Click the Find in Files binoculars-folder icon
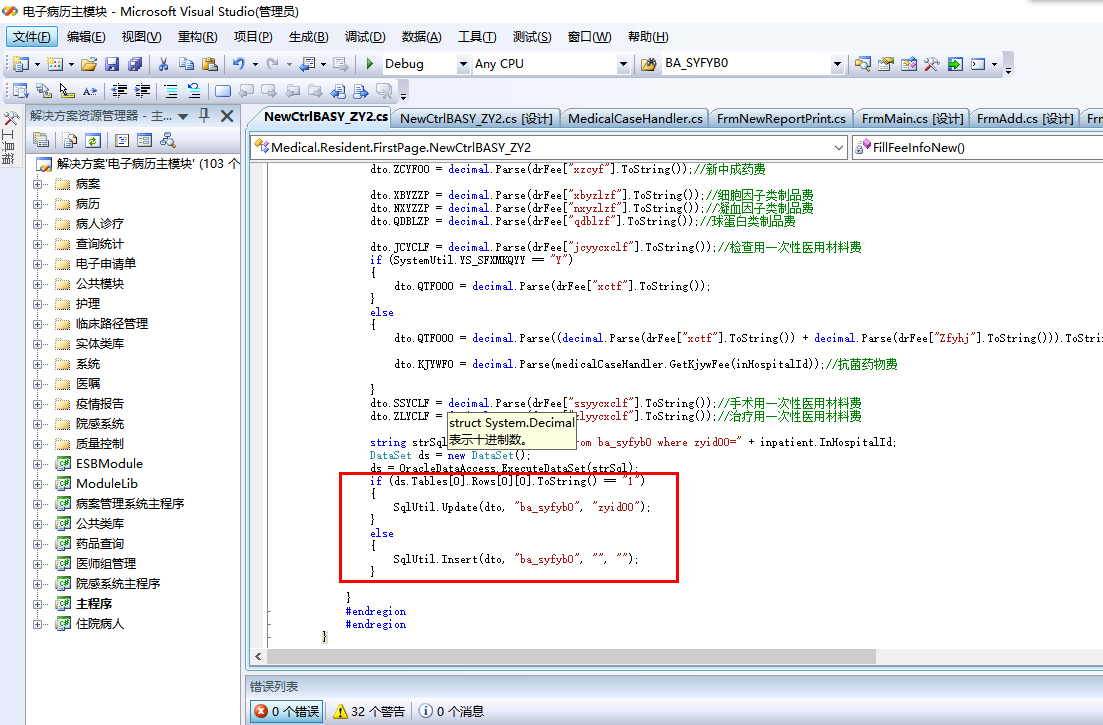Viewport: 1103px width, 725px height. point(648,64)
